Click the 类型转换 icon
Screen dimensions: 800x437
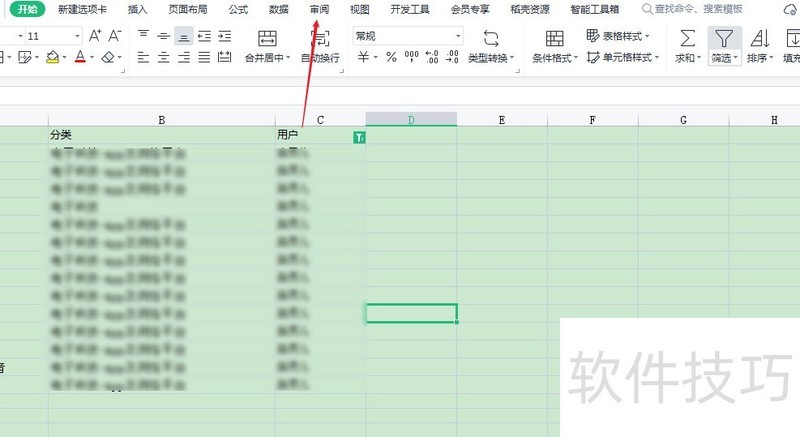tap(491, 39)
